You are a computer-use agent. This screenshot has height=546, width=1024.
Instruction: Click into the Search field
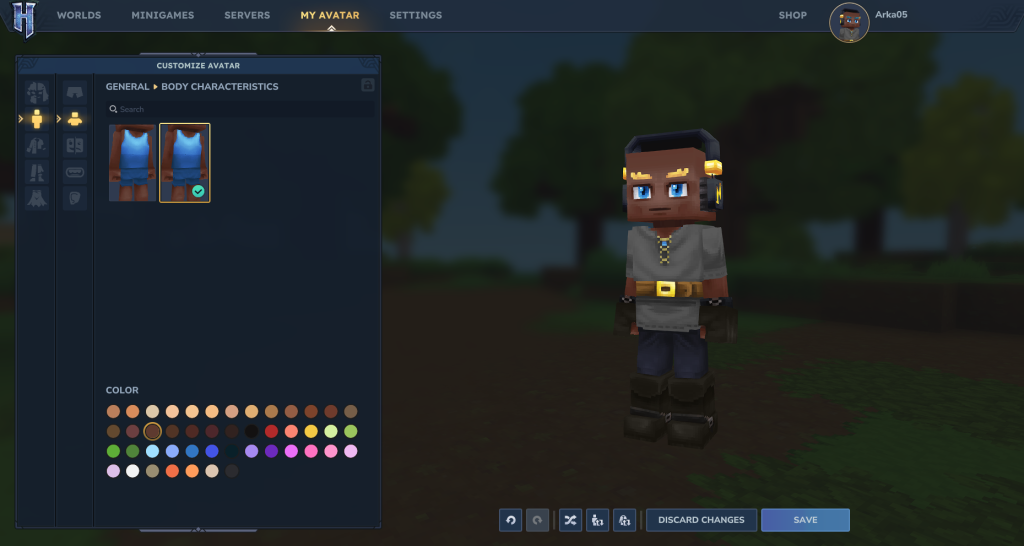[240, 109]
